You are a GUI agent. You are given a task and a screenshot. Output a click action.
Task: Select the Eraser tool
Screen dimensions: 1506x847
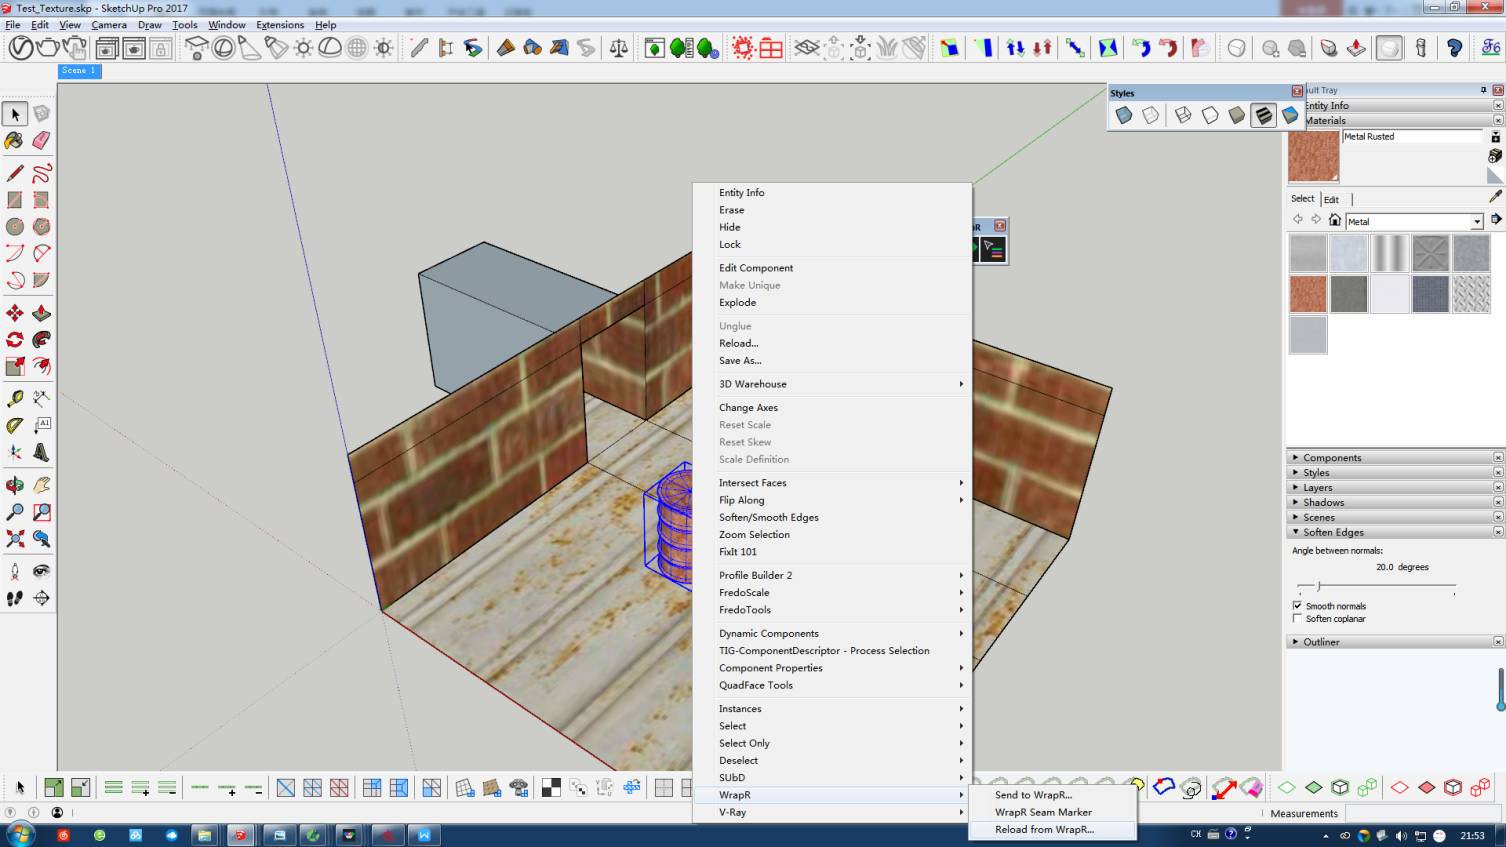point(41,141)
